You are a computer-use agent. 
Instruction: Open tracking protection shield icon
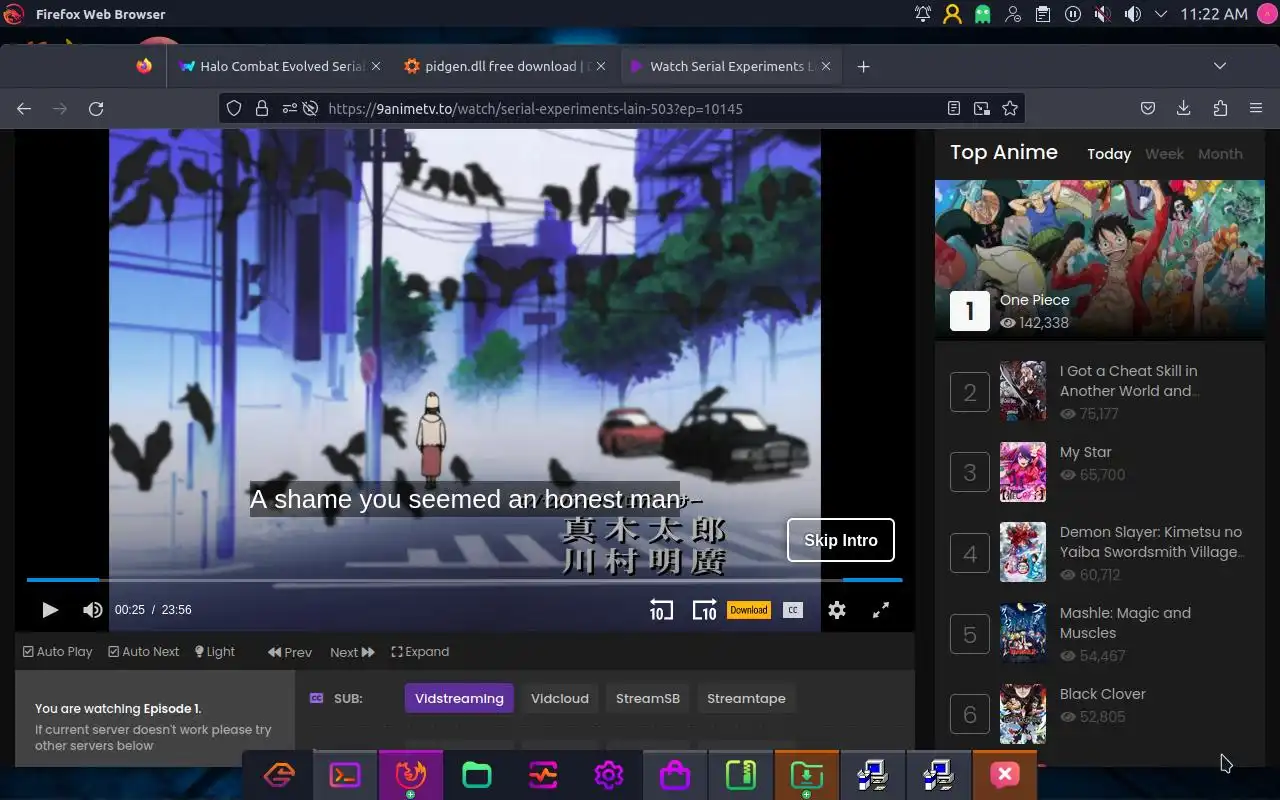pos(234,108)
